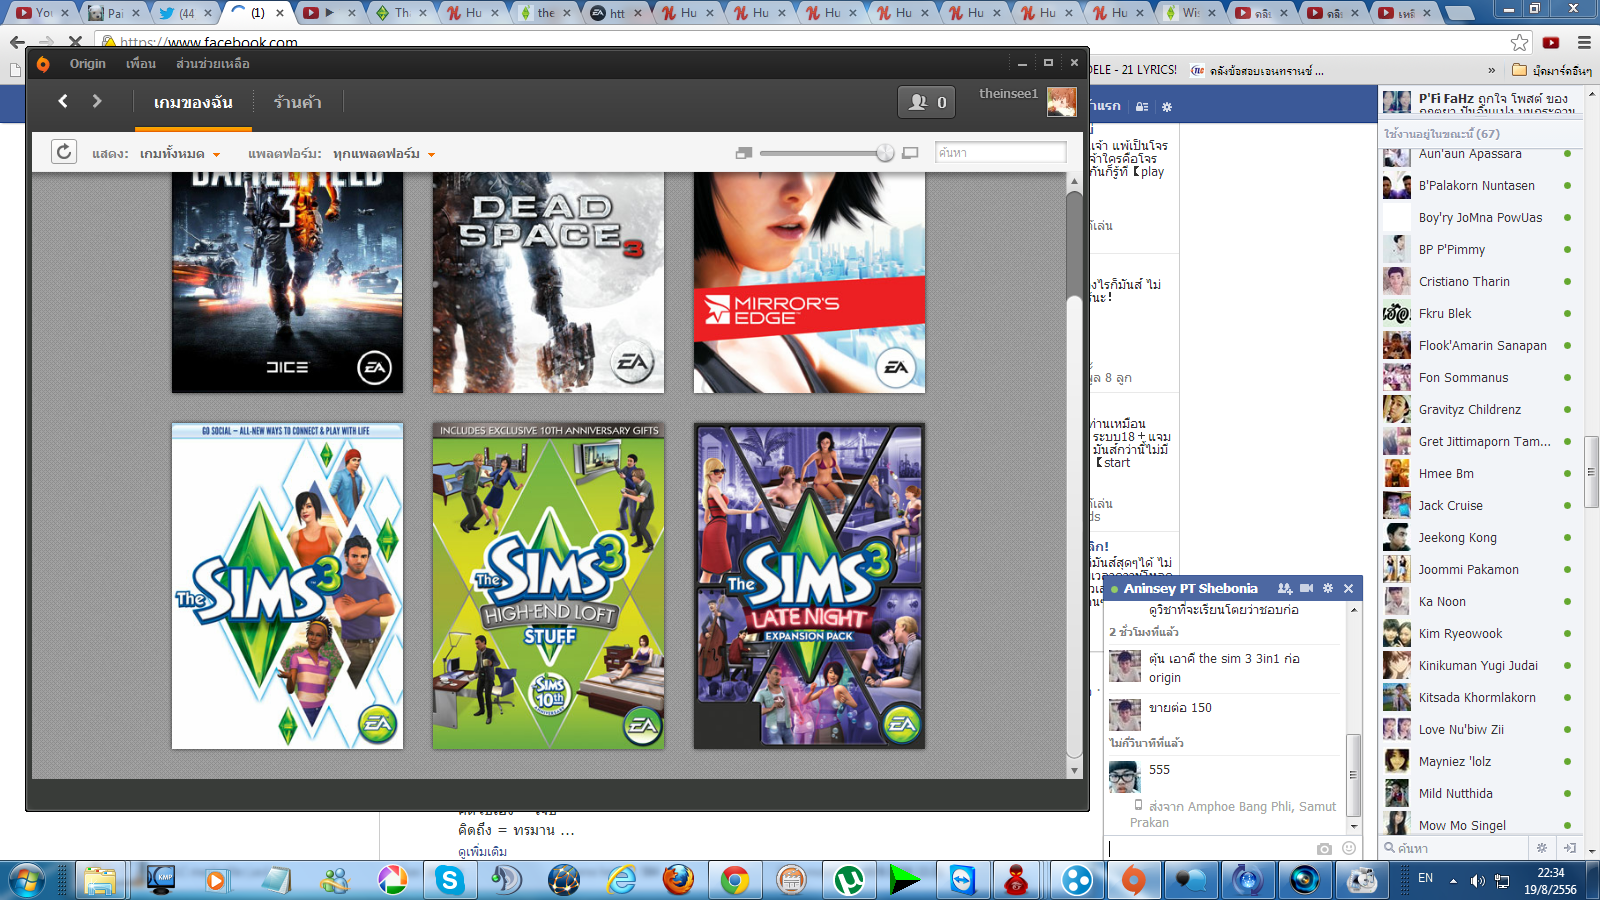Screen dimensions: 1600x900
Task: Click the Windows Start button
Action: tap(27, 880)
